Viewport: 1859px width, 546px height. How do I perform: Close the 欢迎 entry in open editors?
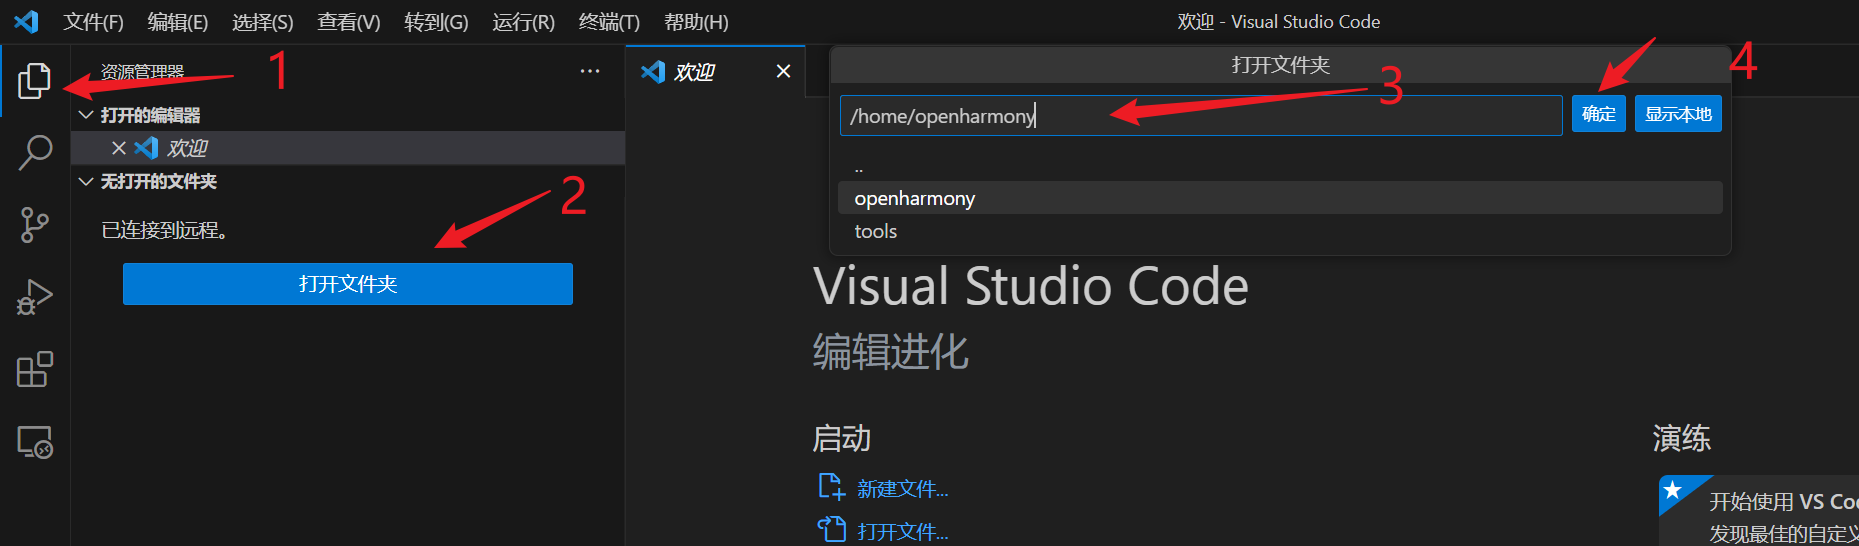(119, 148)
